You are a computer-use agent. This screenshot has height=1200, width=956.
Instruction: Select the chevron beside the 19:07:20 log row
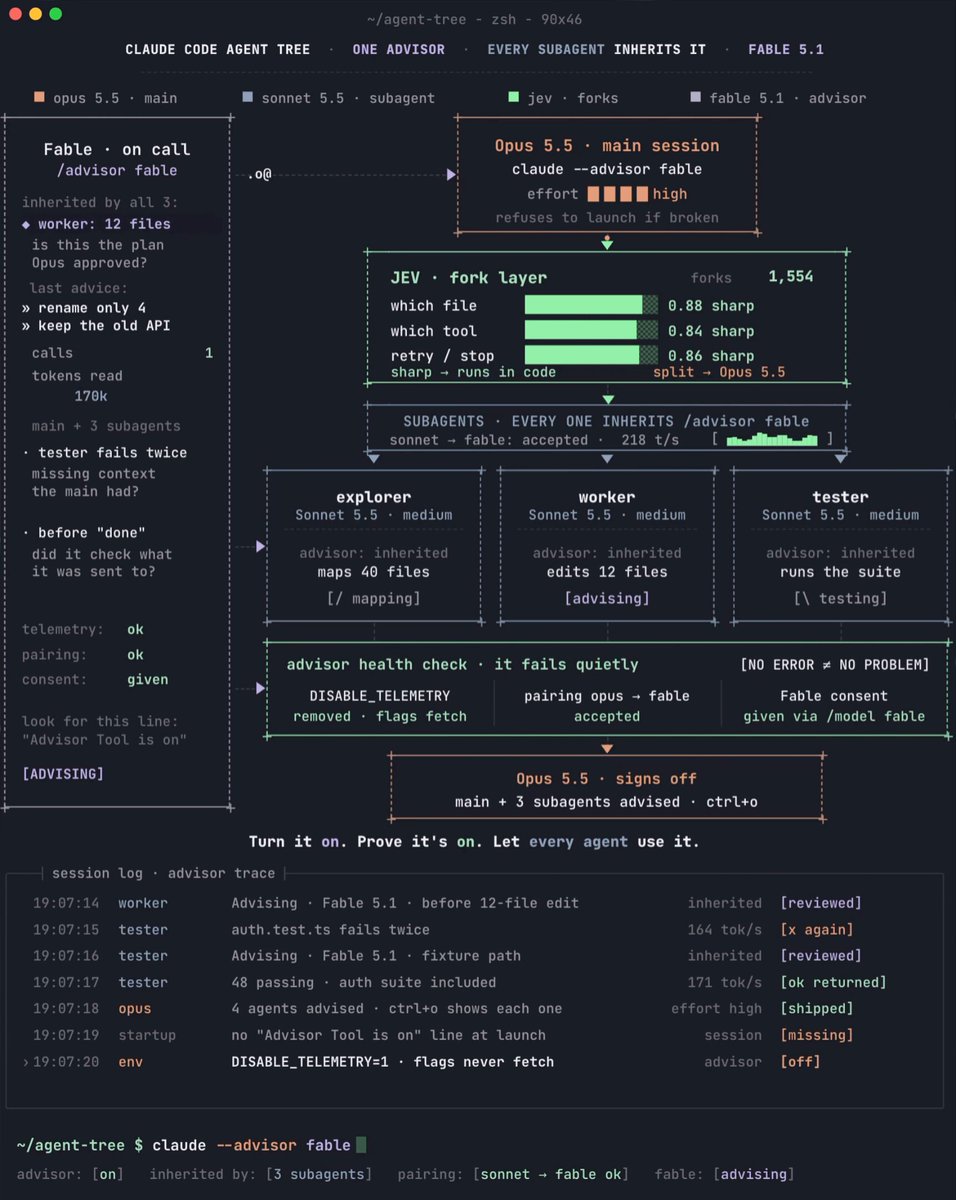[x=26, y=1061]
